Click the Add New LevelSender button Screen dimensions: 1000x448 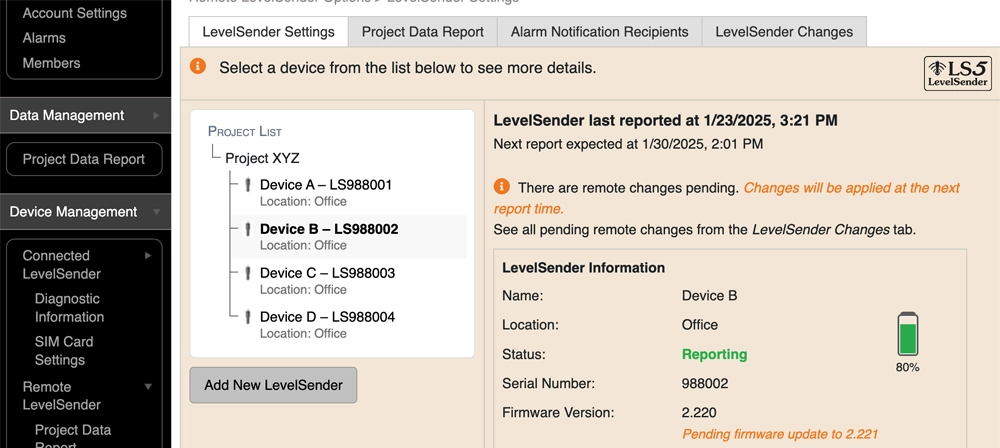click(274, 385)
